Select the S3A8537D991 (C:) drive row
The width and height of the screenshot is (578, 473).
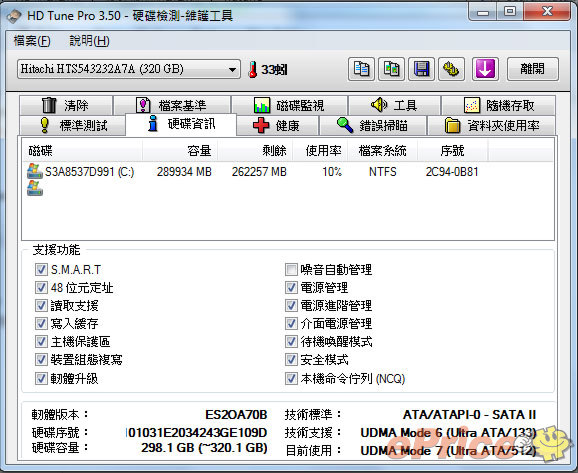(x=288, y=172)
